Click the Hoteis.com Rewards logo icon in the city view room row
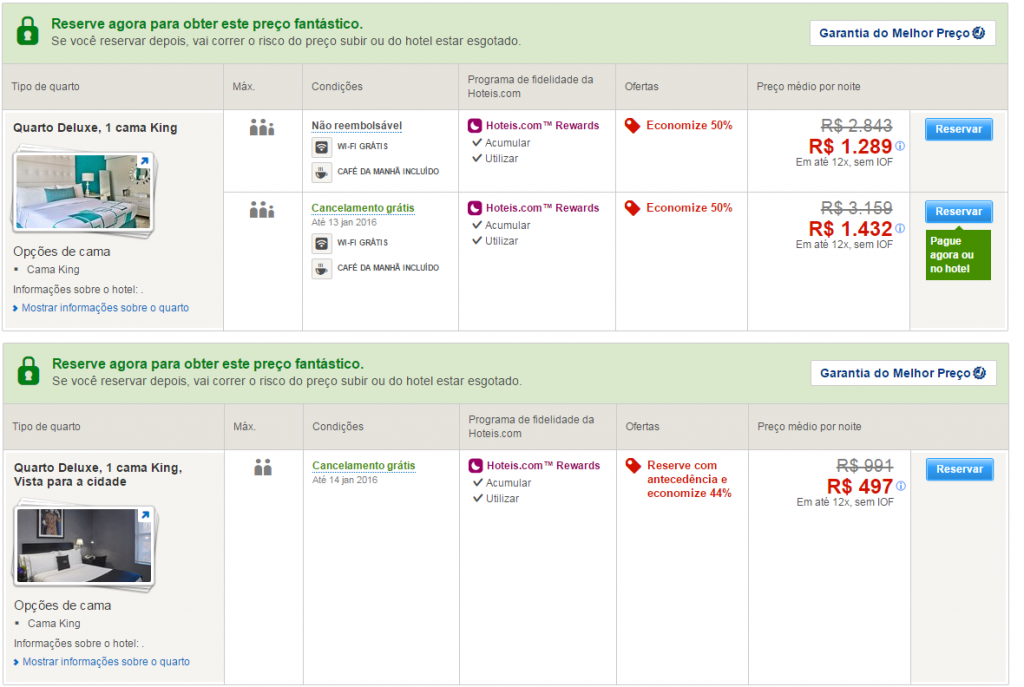1024x687 pixels. [x=475, y=465]
